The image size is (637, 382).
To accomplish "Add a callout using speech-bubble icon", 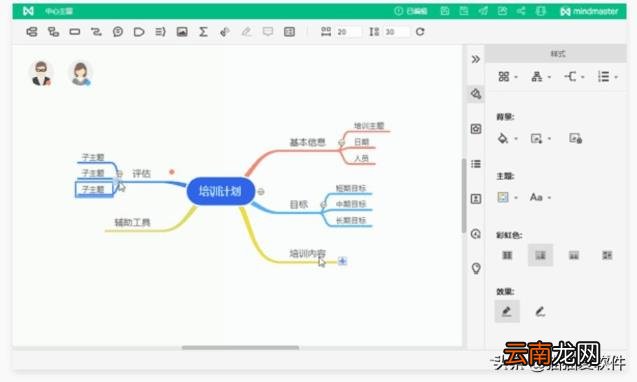I will (x=118, y=32).
